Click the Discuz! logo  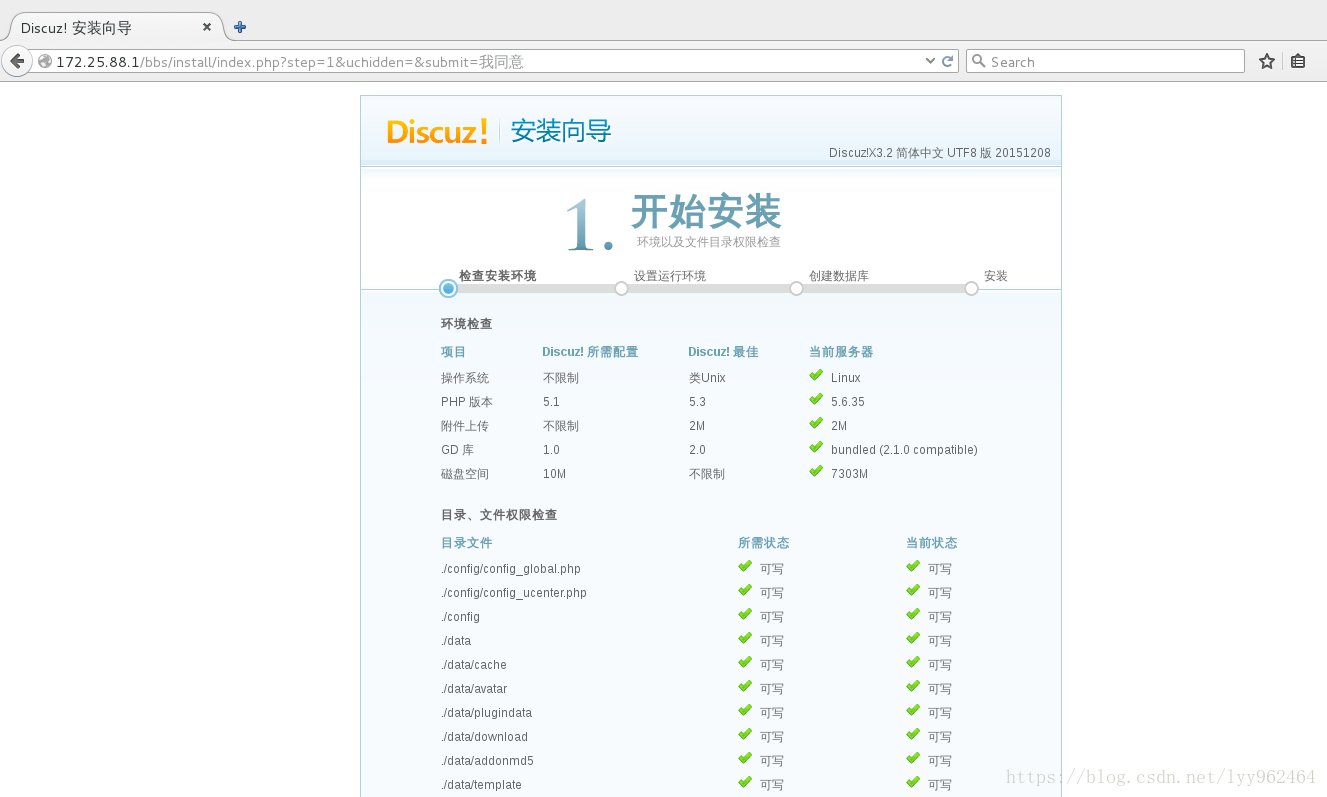[x=437, y=131]
